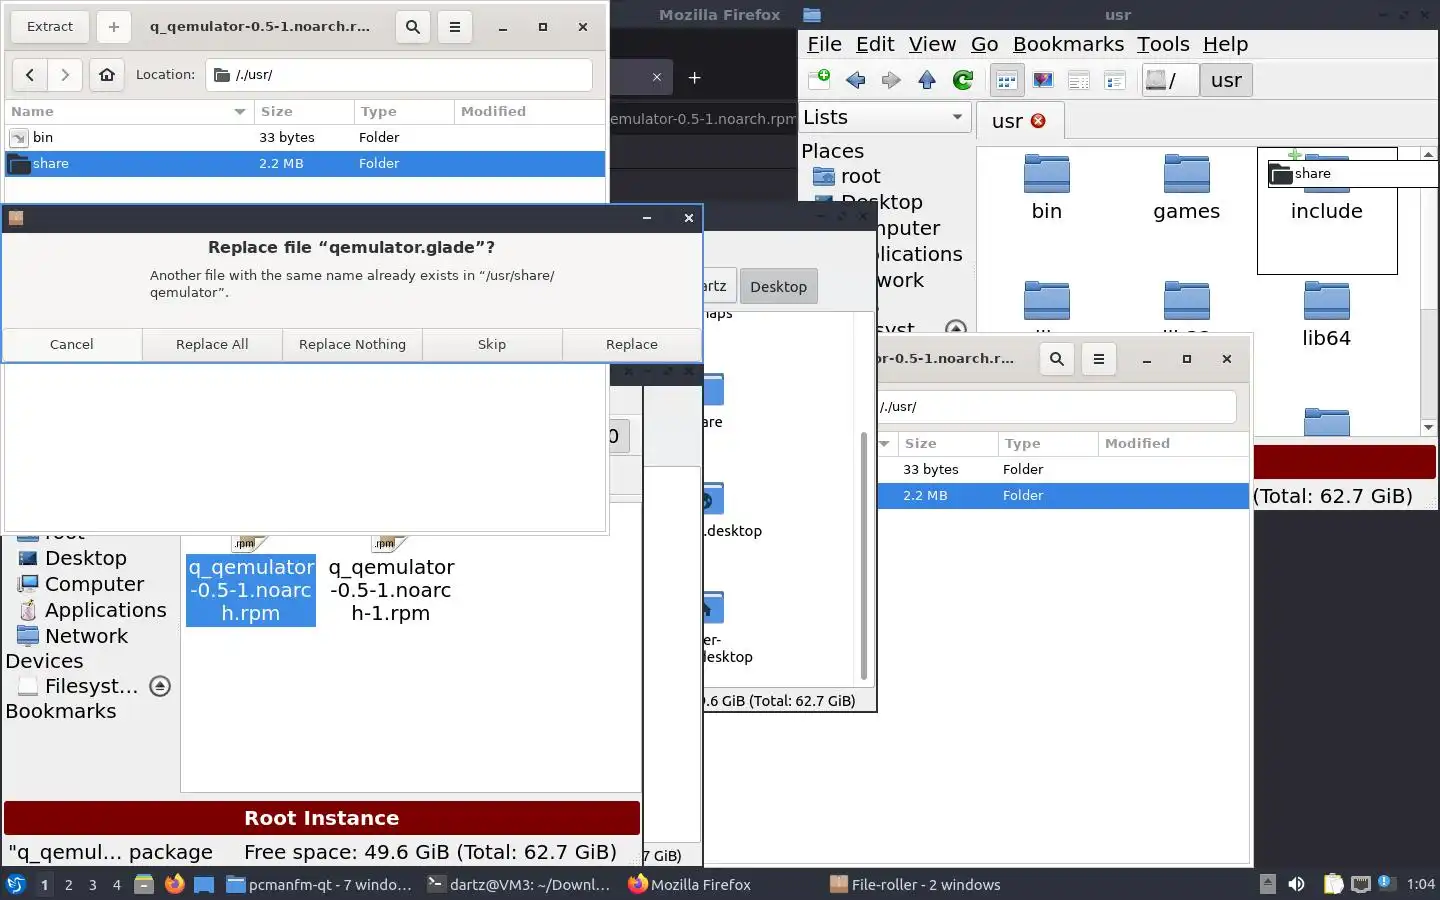Select Network in root instance Places panel

(86, 636)
